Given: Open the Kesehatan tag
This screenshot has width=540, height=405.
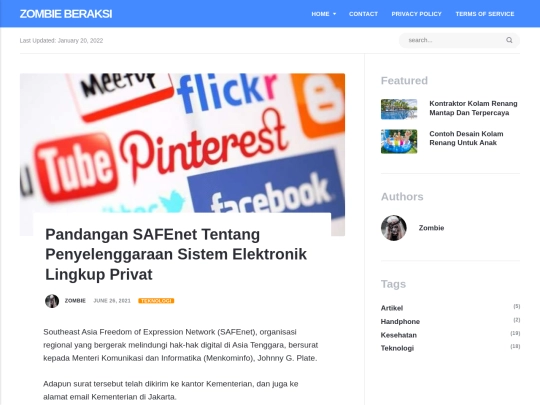Looking at the screenshot, I should 398,335.
